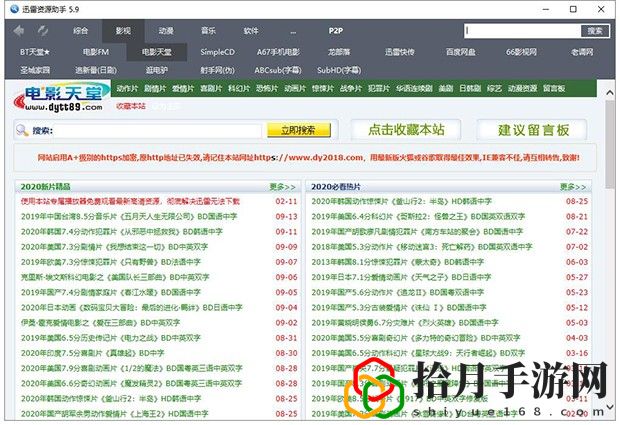Open 《五月天人生无限公司》 movie link
The image size is (620, 425).
pyautogui.click(x=129, y=217)
